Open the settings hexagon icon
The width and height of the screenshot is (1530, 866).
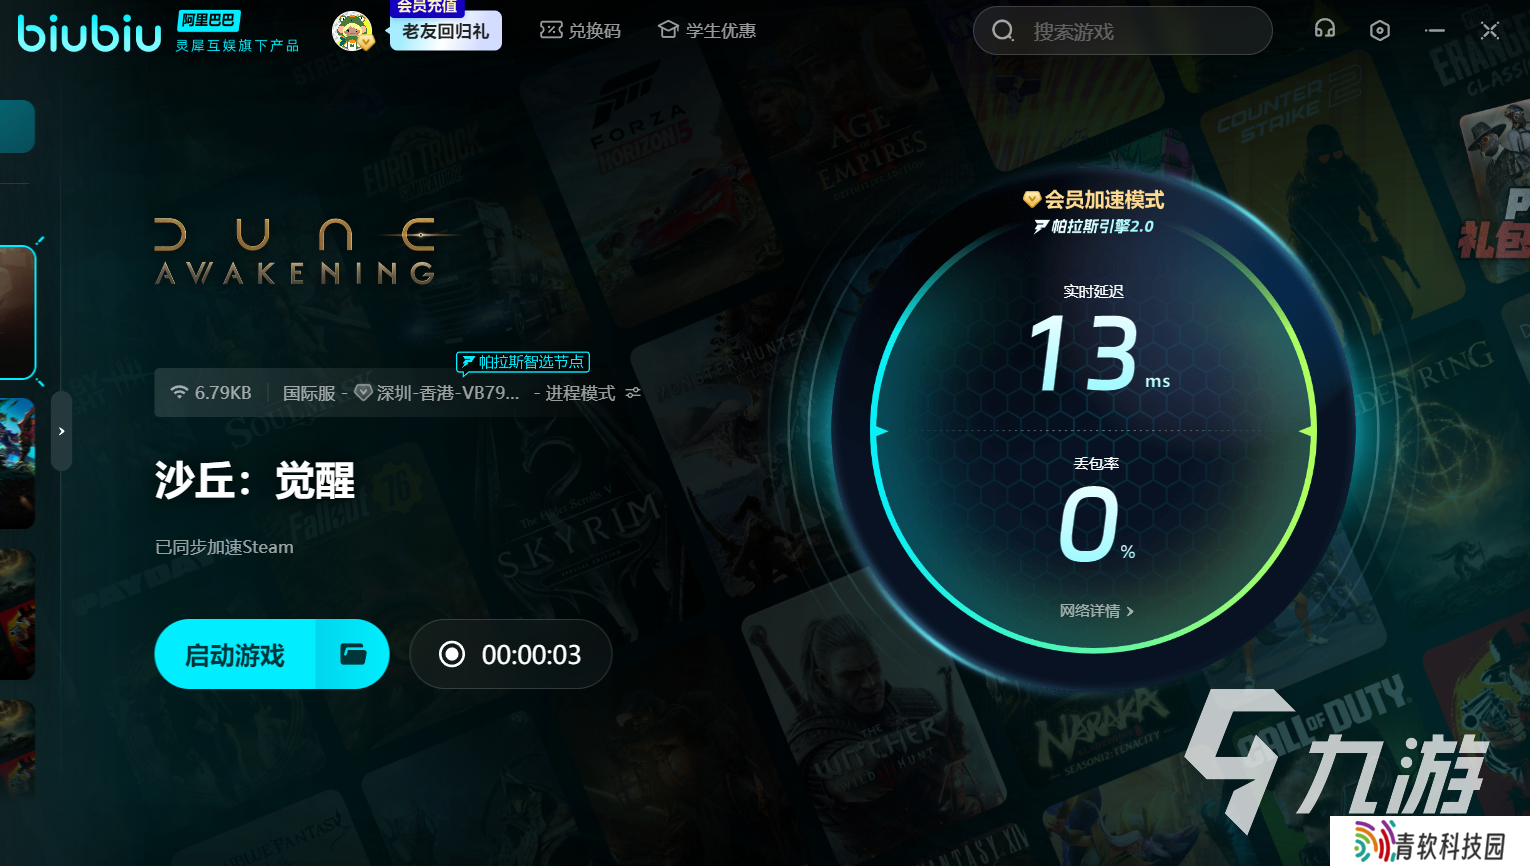(x=1380, y=31)
